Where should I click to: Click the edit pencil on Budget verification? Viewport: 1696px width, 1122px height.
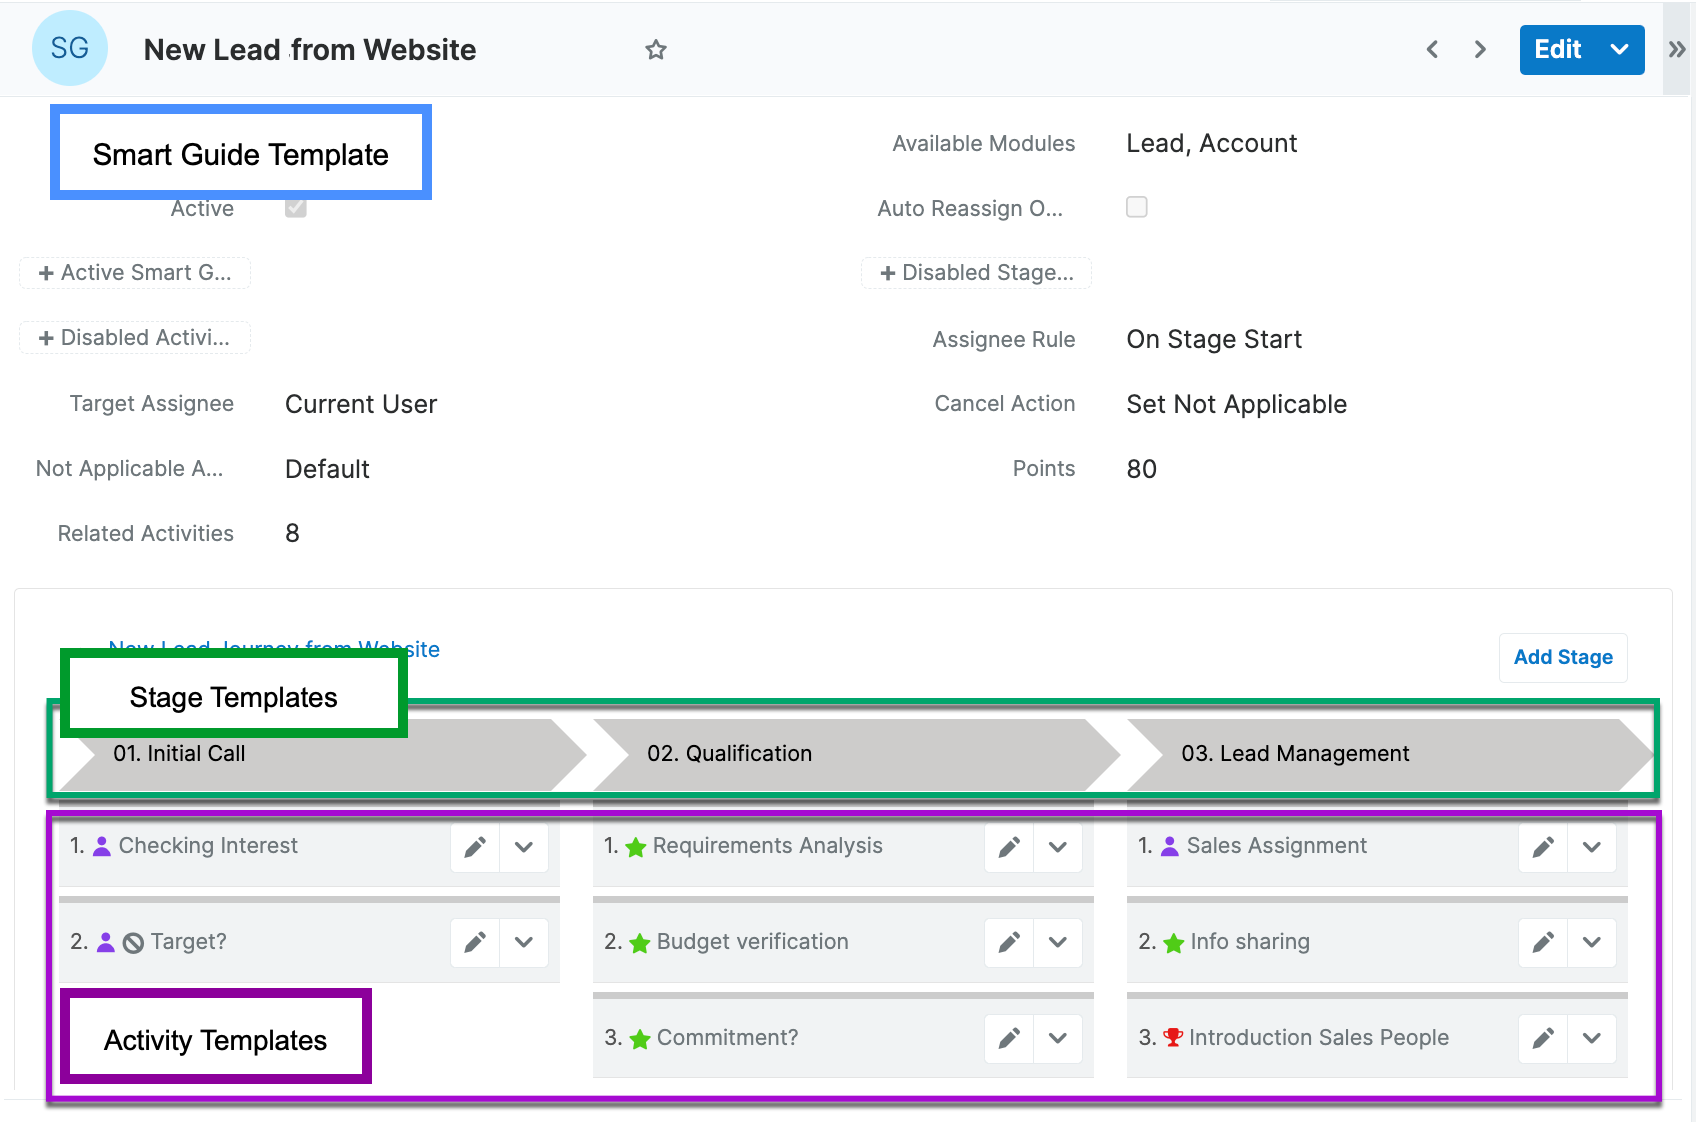point(1008,942)
